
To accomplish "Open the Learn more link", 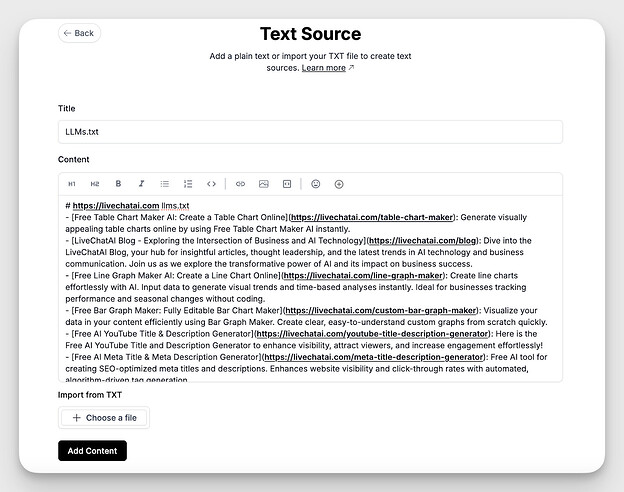I will click(324, 68).
